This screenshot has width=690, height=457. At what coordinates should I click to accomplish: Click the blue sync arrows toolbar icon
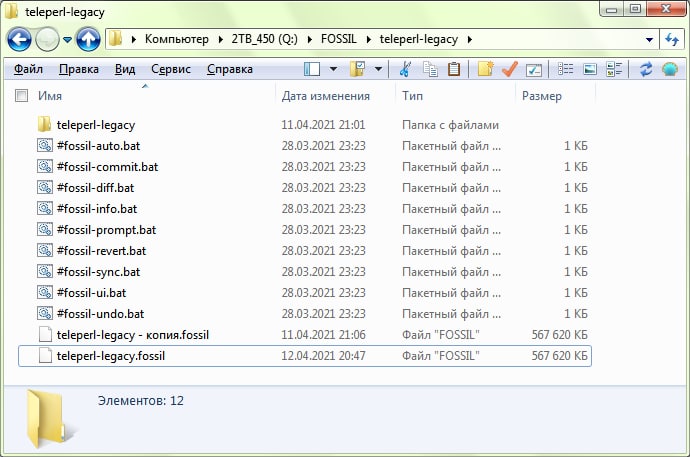coord(646,69)
